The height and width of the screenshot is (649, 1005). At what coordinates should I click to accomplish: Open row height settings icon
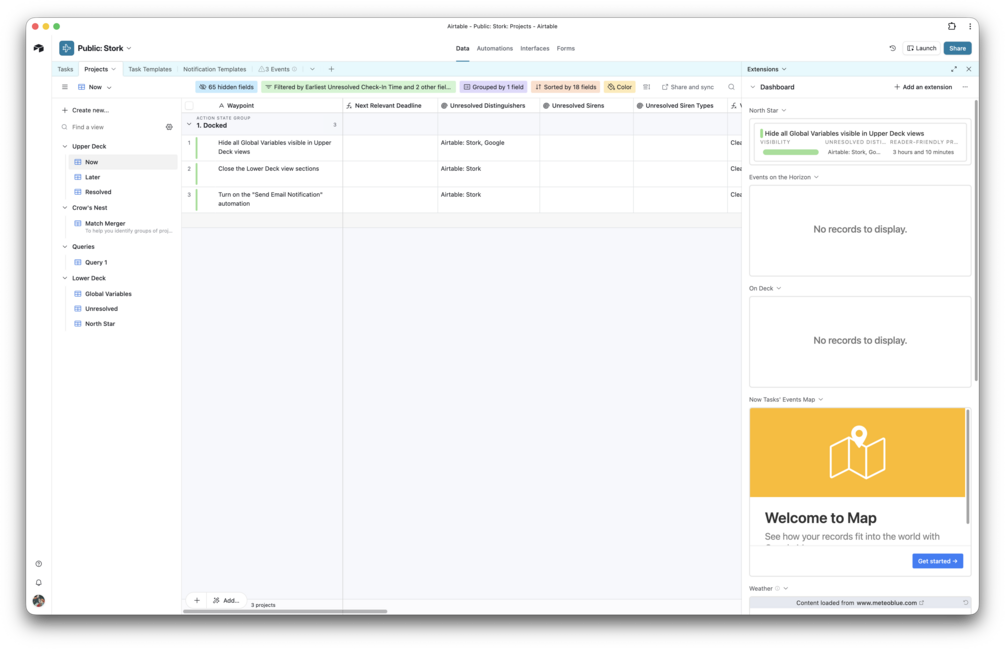[647, 87]
